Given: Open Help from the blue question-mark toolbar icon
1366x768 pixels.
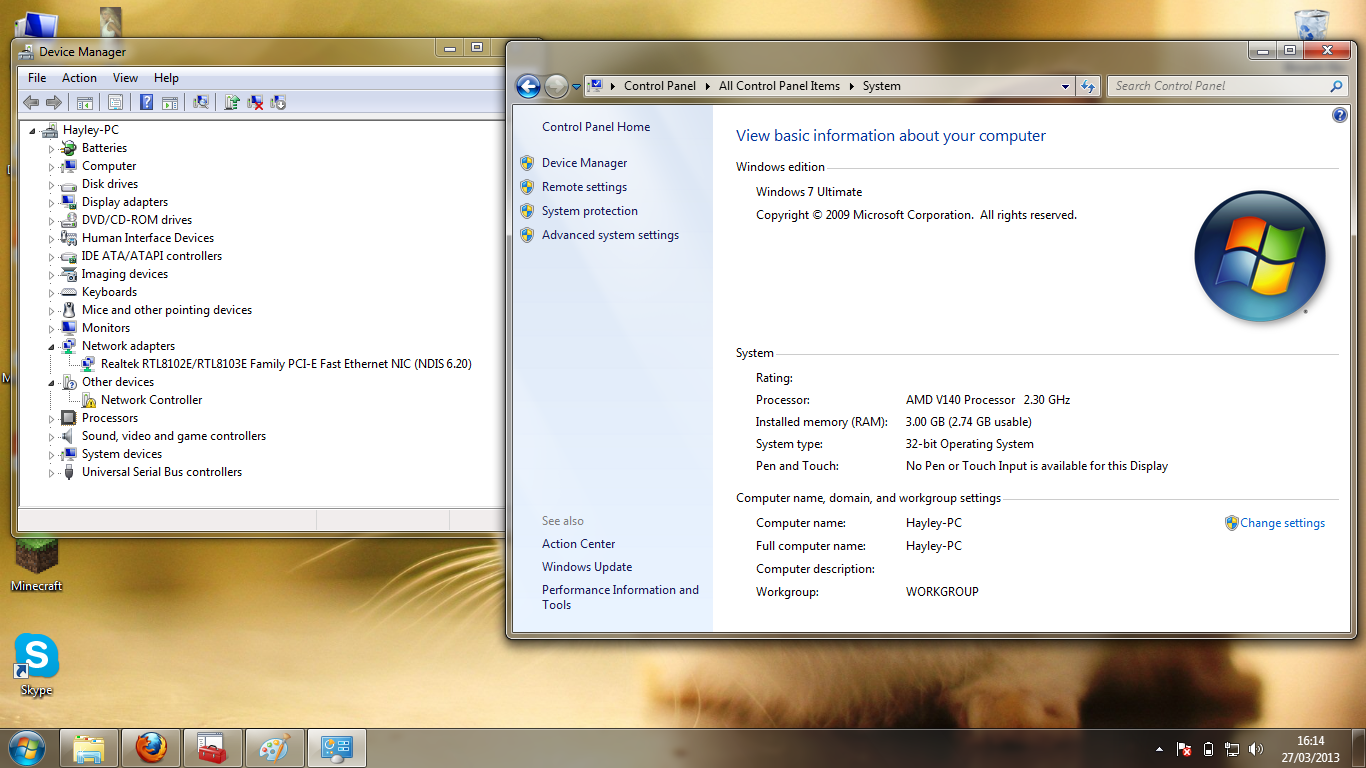Looking at the screenshot, I should click(146, 102).
